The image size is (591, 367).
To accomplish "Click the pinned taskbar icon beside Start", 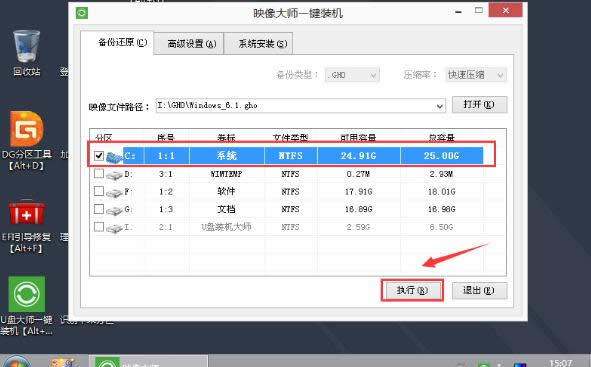I will (63, 362).
